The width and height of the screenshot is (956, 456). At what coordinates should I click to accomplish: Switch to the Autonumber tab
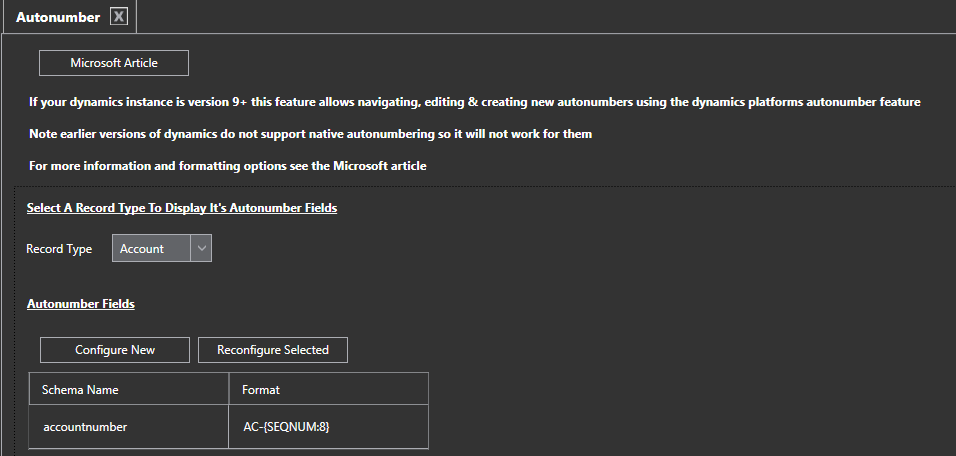tap(58, 17)
